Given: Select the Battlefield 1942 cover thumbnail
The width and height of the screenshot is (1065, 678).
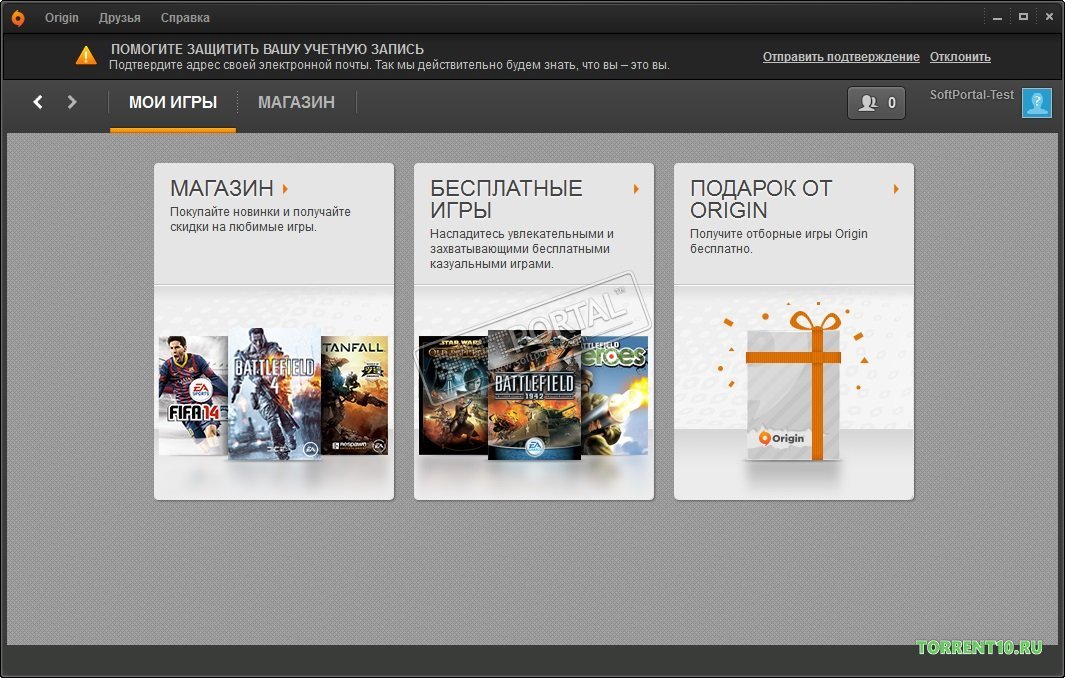Looking at the screenshot, I should (x=534, y=395).
